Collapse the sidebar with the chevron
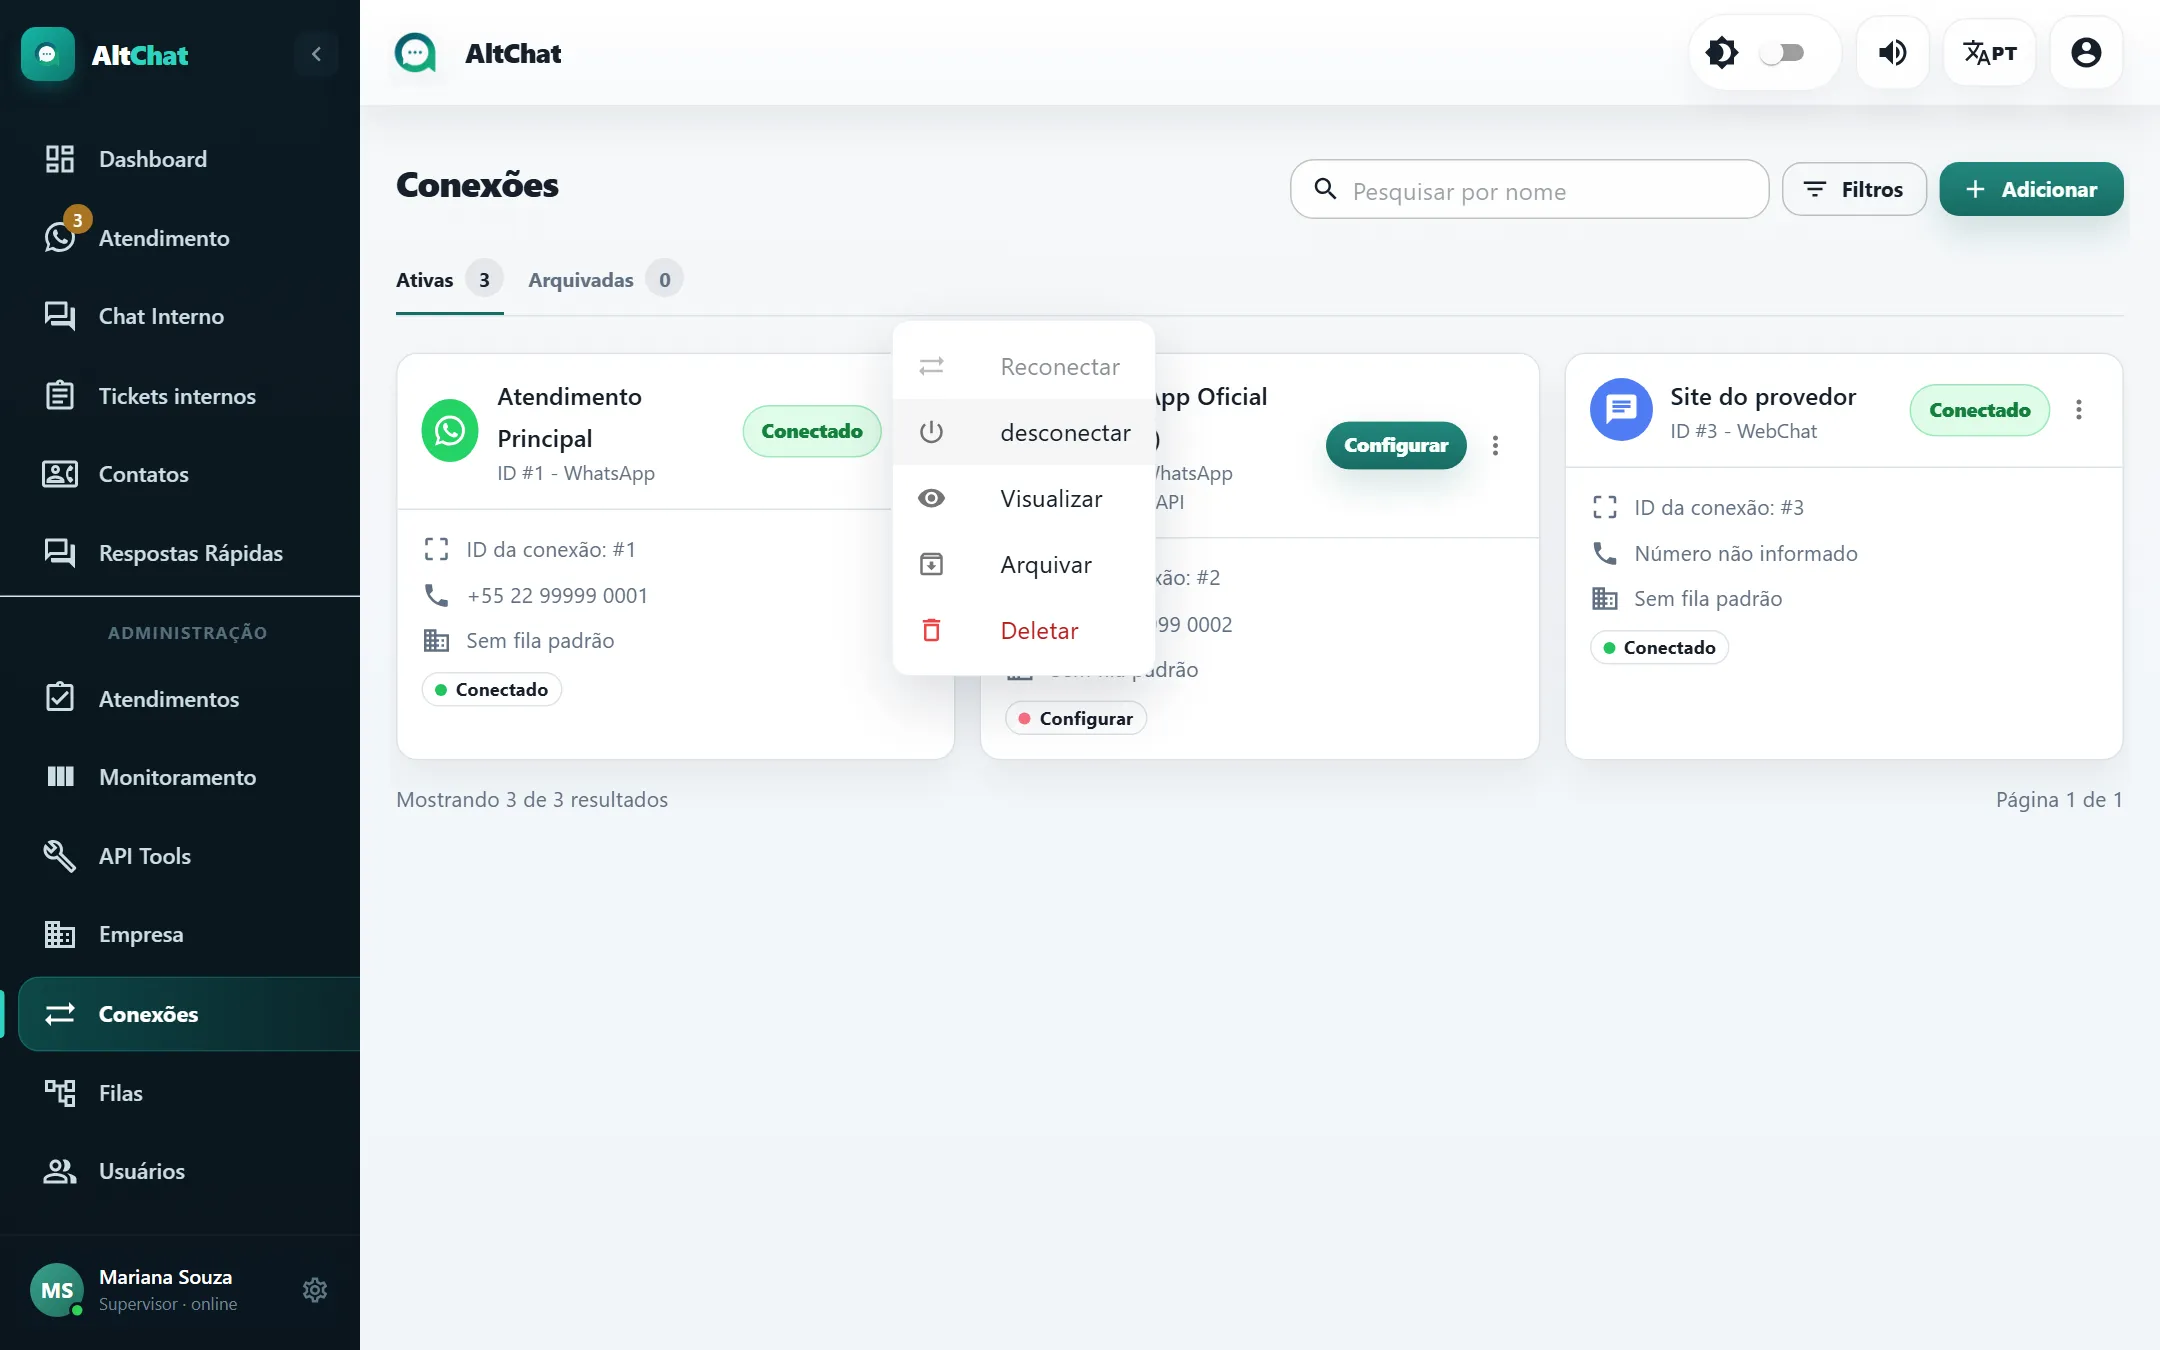 pos(316,54)
